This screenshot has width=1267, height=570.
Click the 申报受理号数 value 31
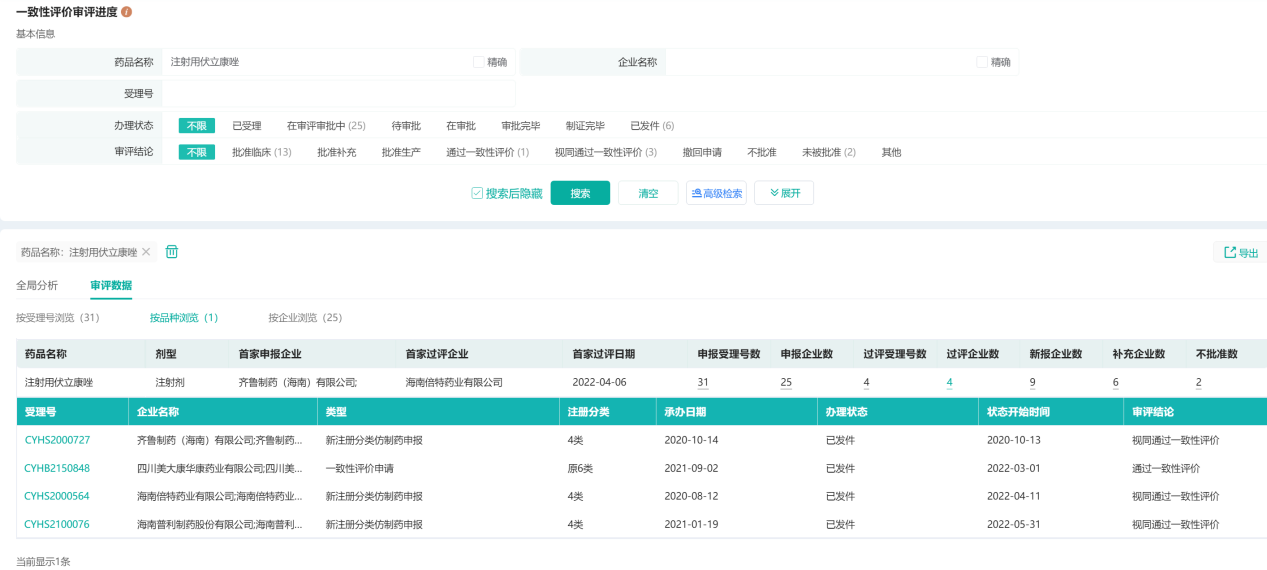pos(703,382)
